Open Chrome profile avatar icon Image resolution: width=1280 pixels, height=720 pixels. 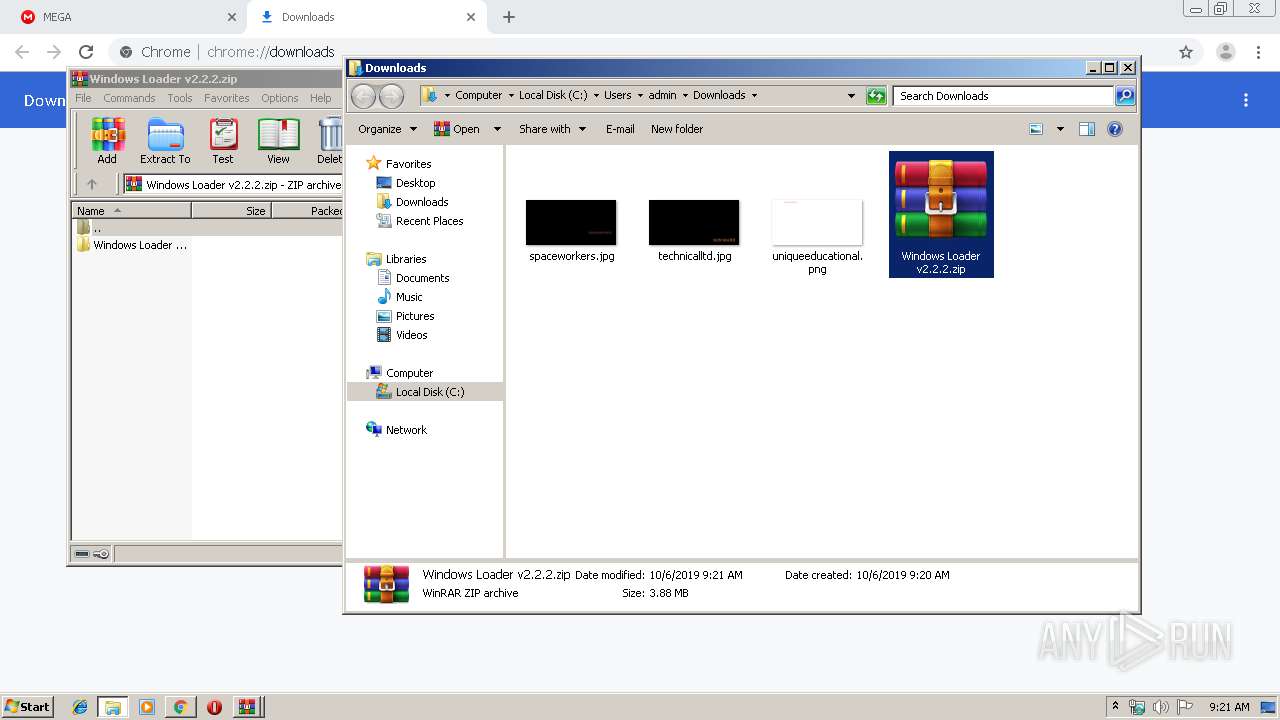click(x=1226, y=52)
